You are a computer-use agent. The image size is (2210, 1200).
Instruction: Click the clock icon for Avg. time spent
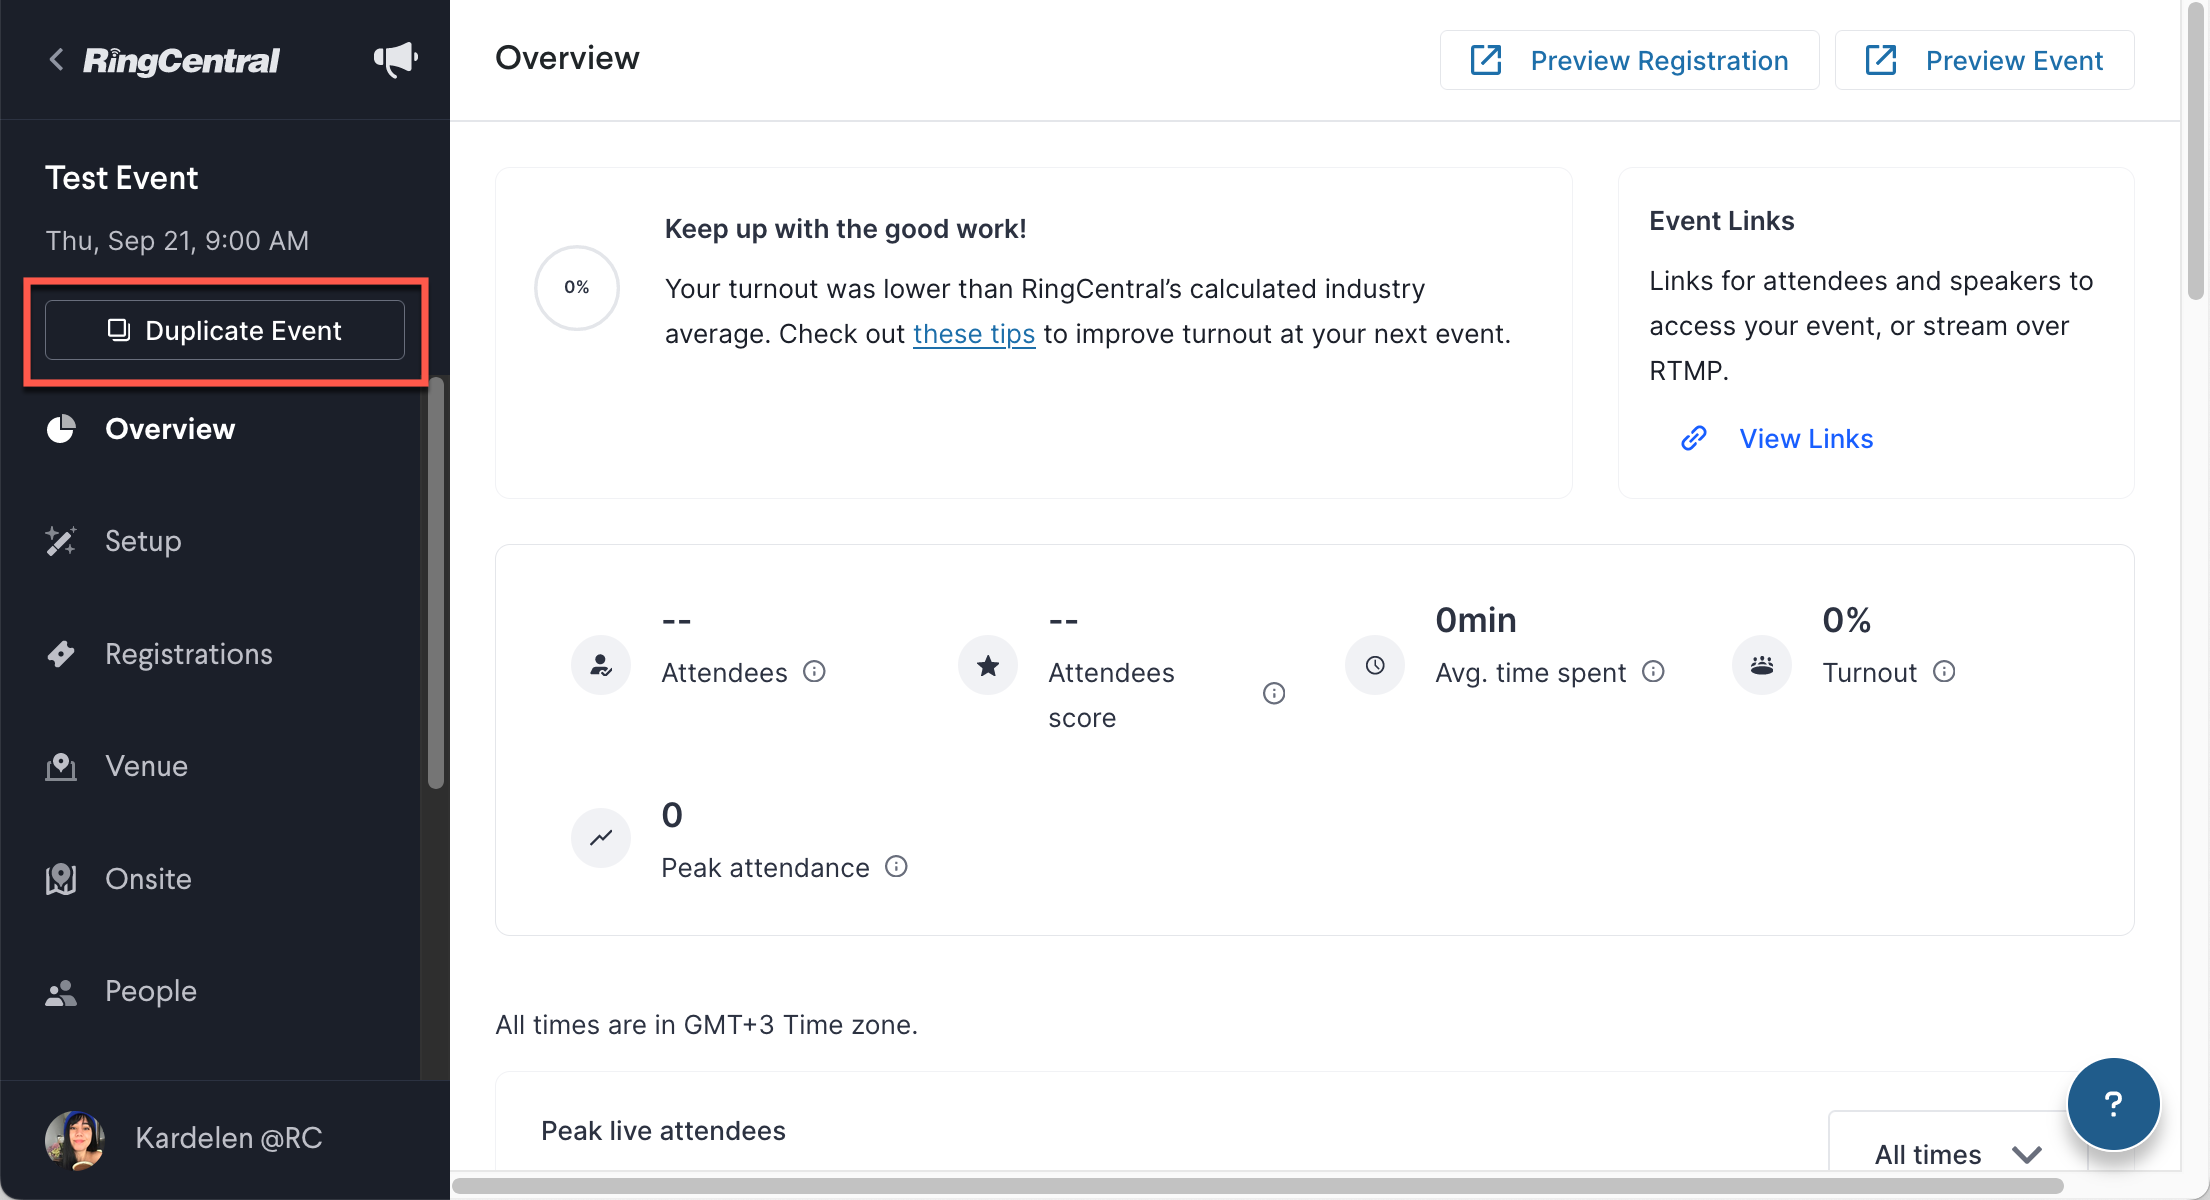point(1375,665)
